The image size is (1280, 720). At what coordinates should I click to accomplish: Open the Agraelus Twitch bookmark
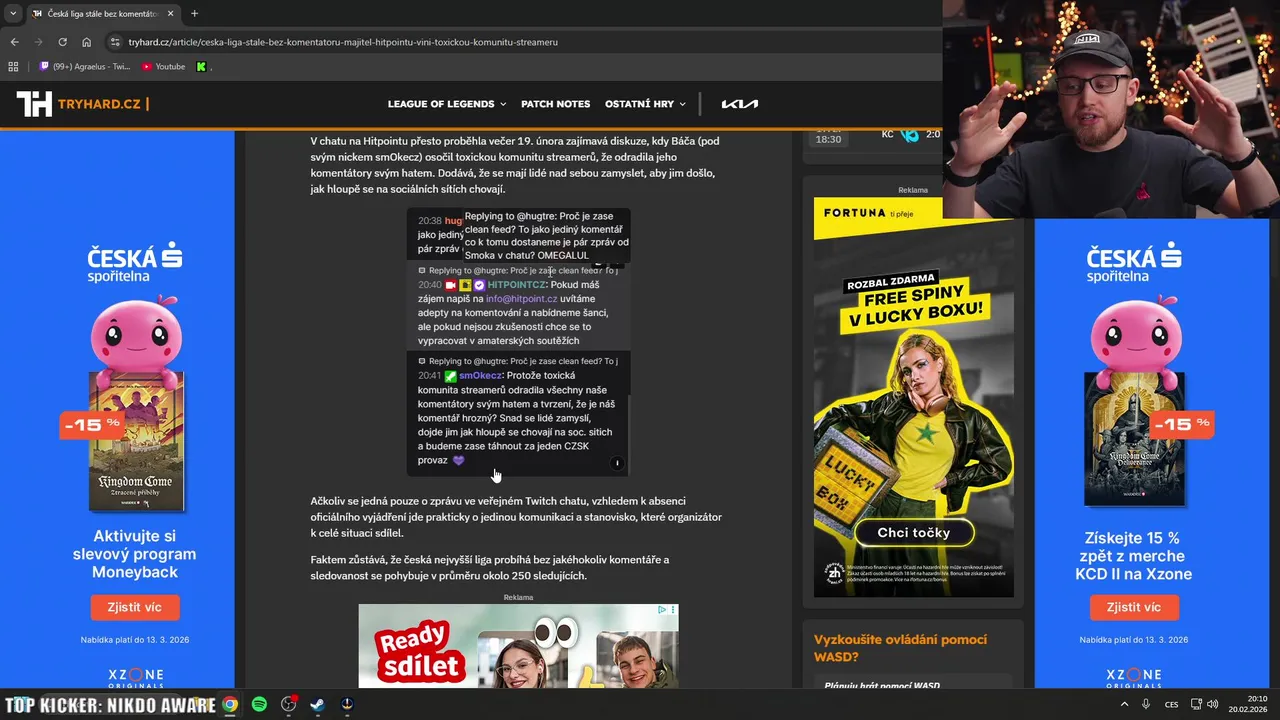pyautogui.click(x=85, y=67)
